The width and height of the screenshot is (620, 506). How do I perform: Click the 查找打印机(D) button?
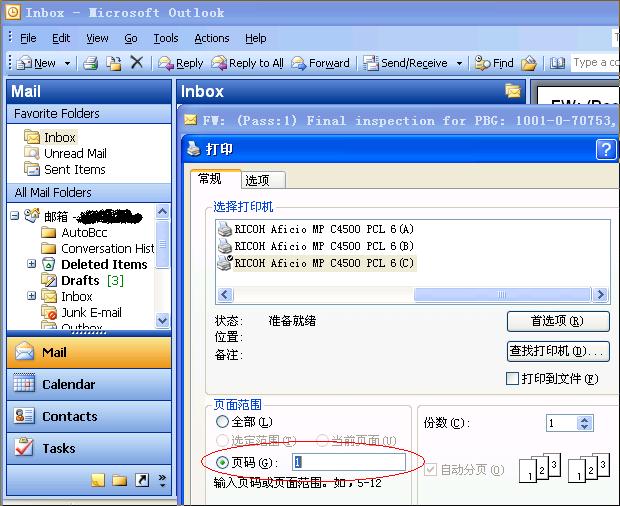coord(558,351)
